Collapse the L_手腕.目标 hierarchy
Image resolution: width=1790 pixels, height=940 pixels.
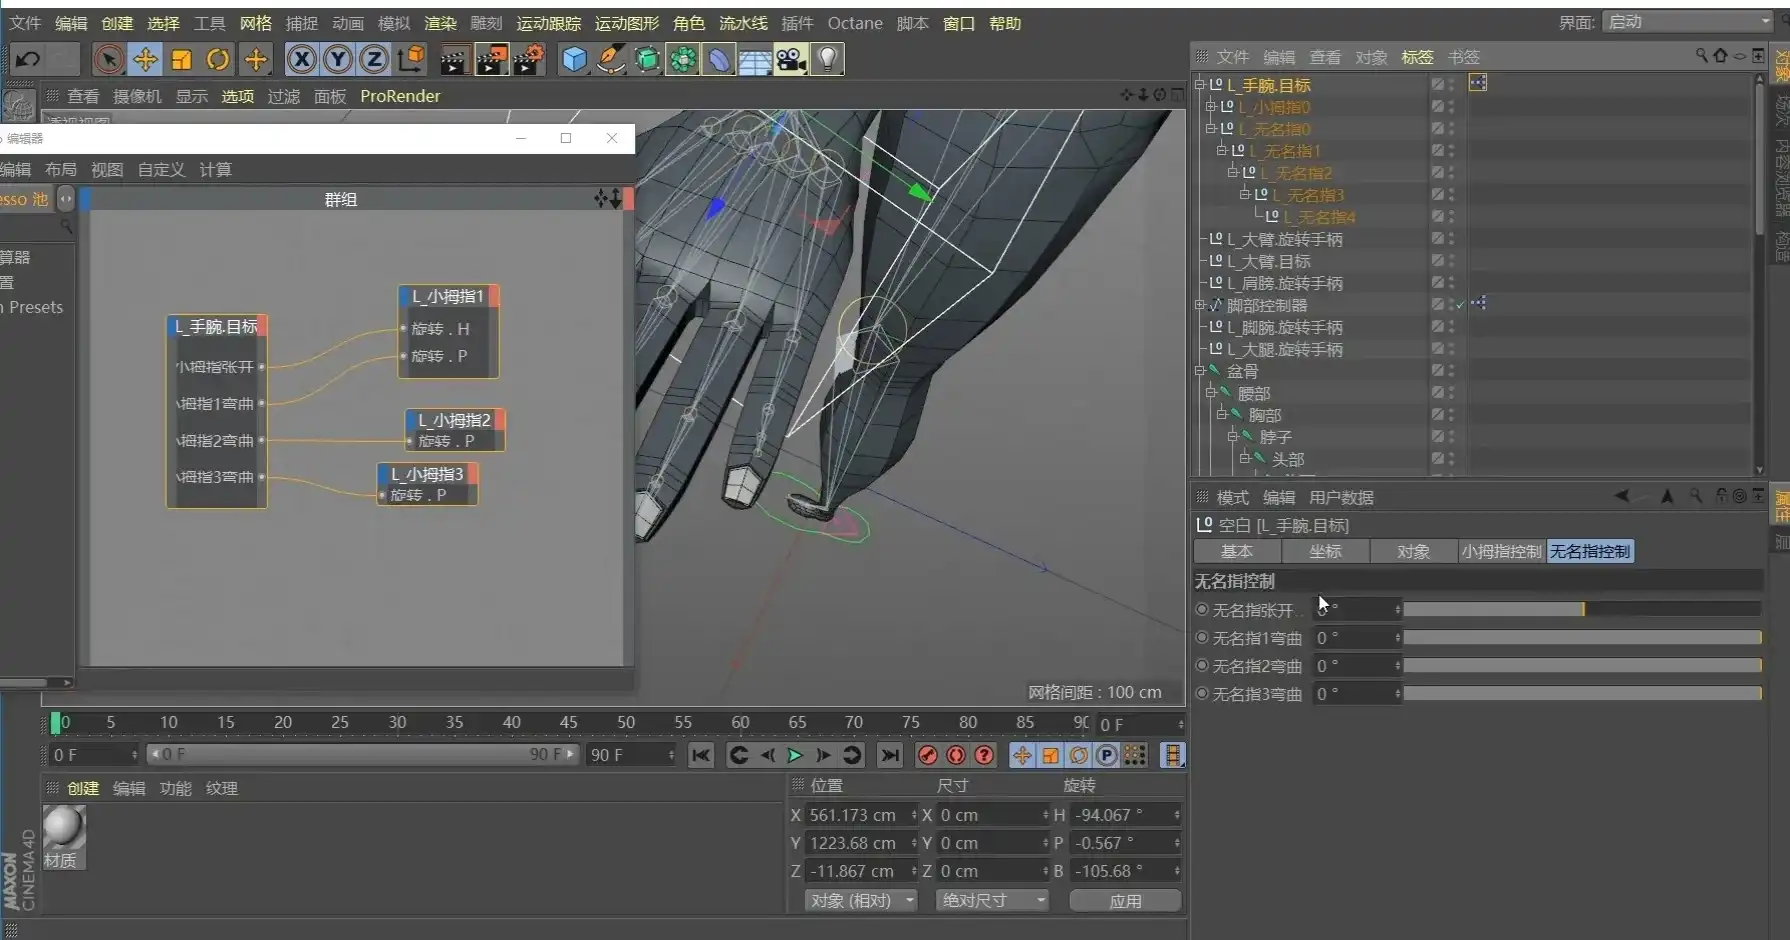point(1199,85)
